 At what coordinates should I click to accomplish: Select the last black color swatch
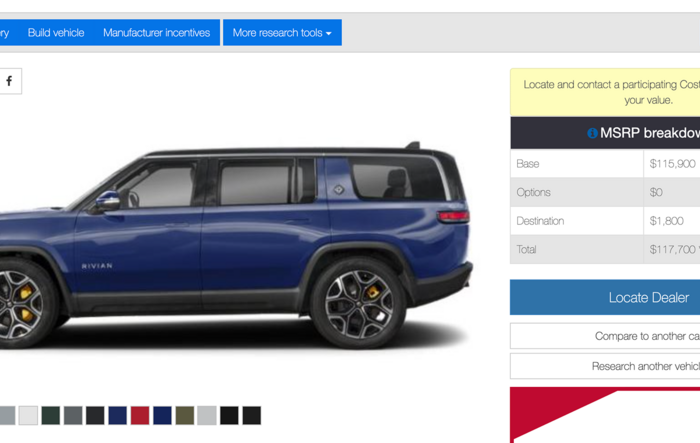251,415
